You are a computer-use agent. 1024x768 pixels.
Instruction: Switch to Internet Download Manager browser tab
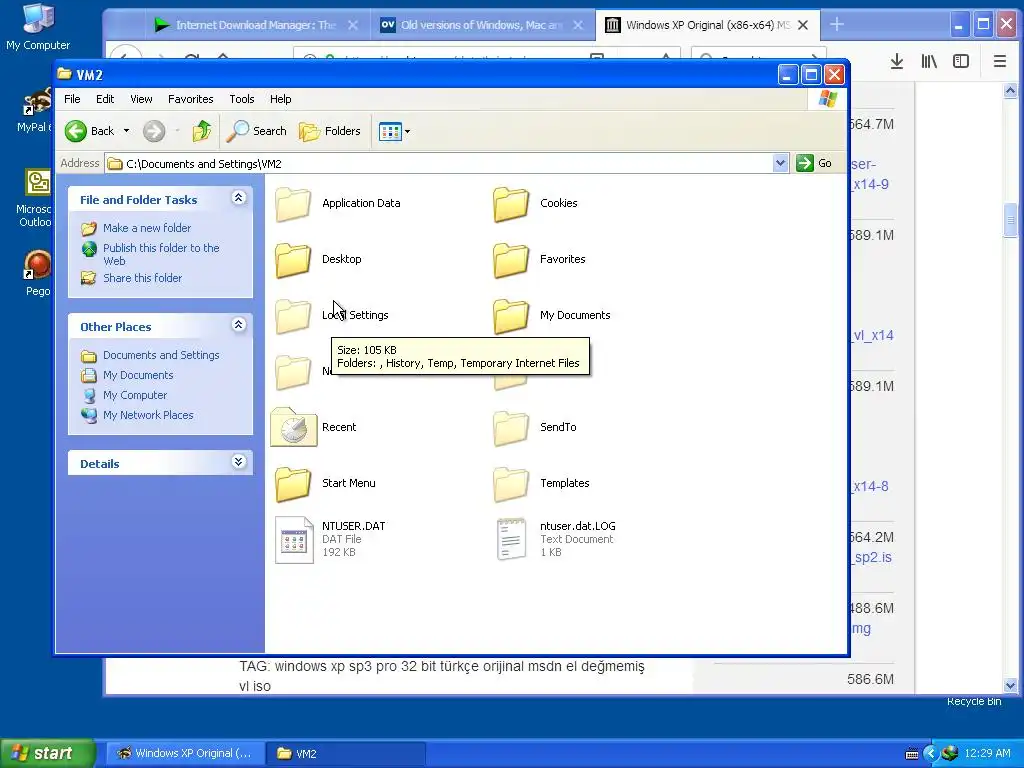pos(255,25)
